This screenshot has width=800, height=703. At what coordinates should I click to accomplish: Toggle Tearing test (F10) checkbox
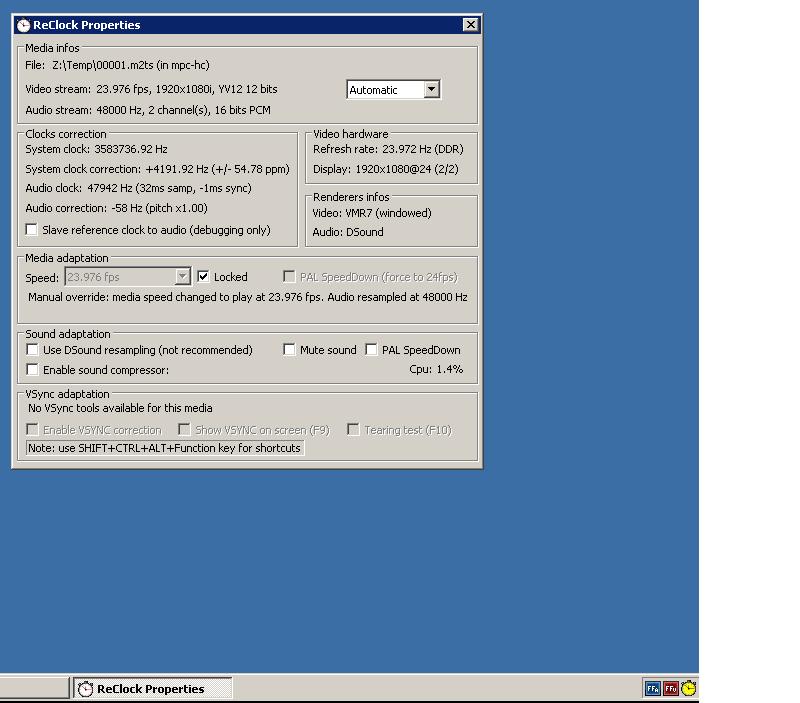coord(353,430)
